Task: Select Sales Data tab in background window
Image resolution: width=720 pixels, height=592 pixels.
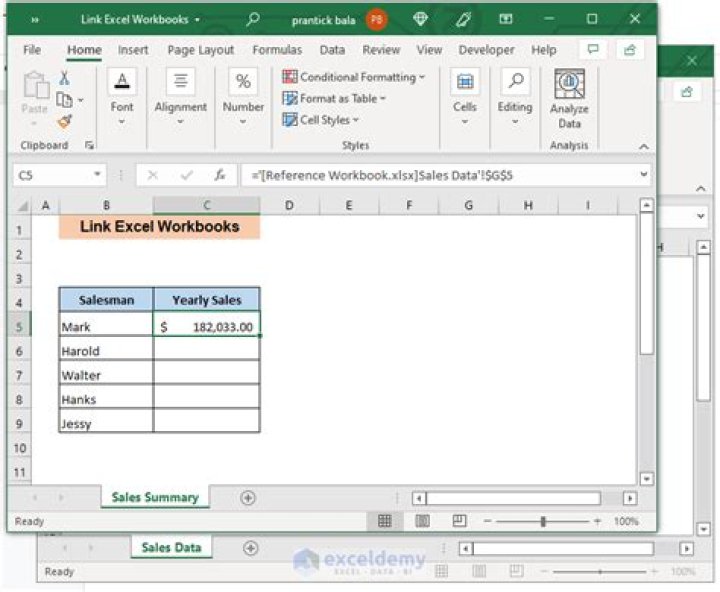Action: pos(171,547)
